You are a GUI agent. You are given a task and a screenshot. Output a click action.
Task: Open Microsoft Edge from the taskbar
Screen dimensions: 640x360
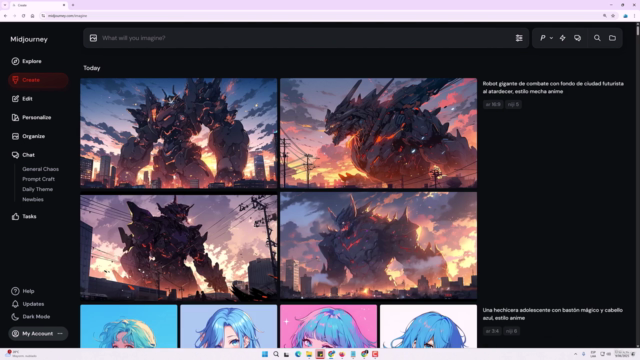298,354
